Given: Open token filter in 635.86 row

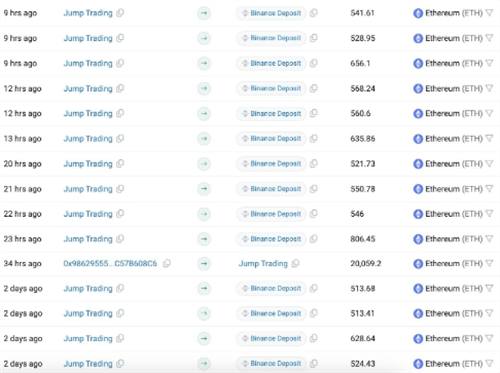Looking at the screenshot, I should click(x=489, y=138).
